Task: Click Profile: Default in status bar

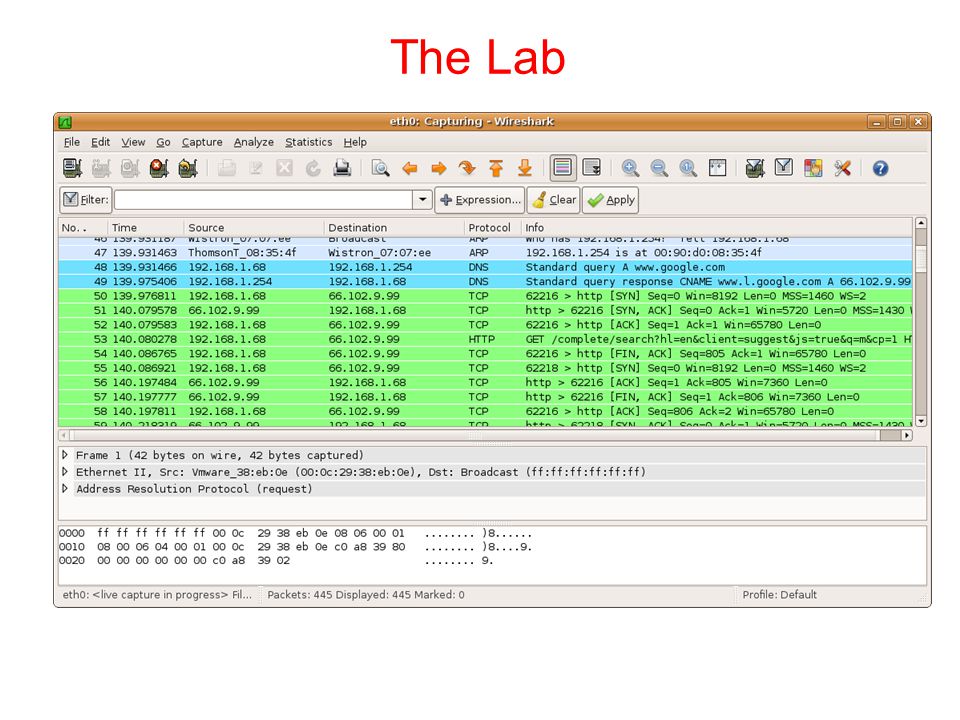Action: pos(779,594)
